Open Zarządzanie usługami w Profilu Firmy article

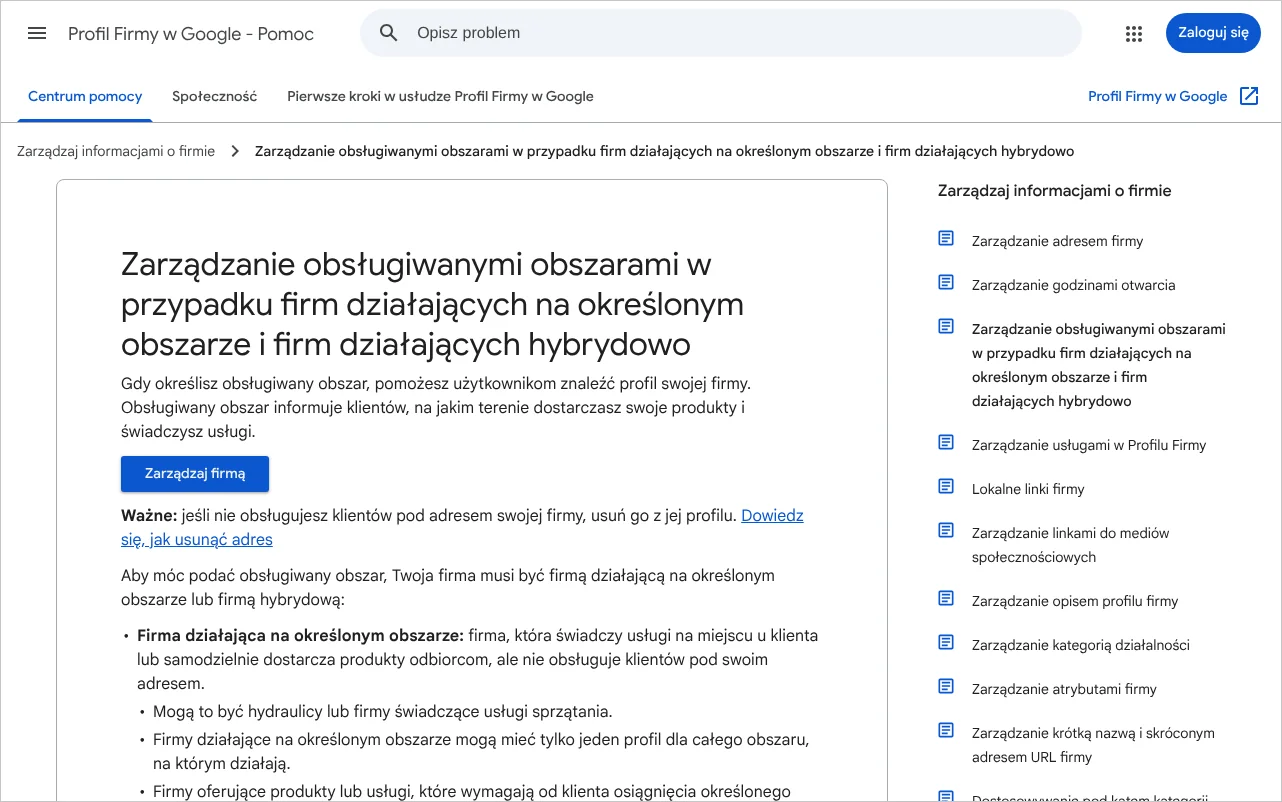[x=1089, y=445]
